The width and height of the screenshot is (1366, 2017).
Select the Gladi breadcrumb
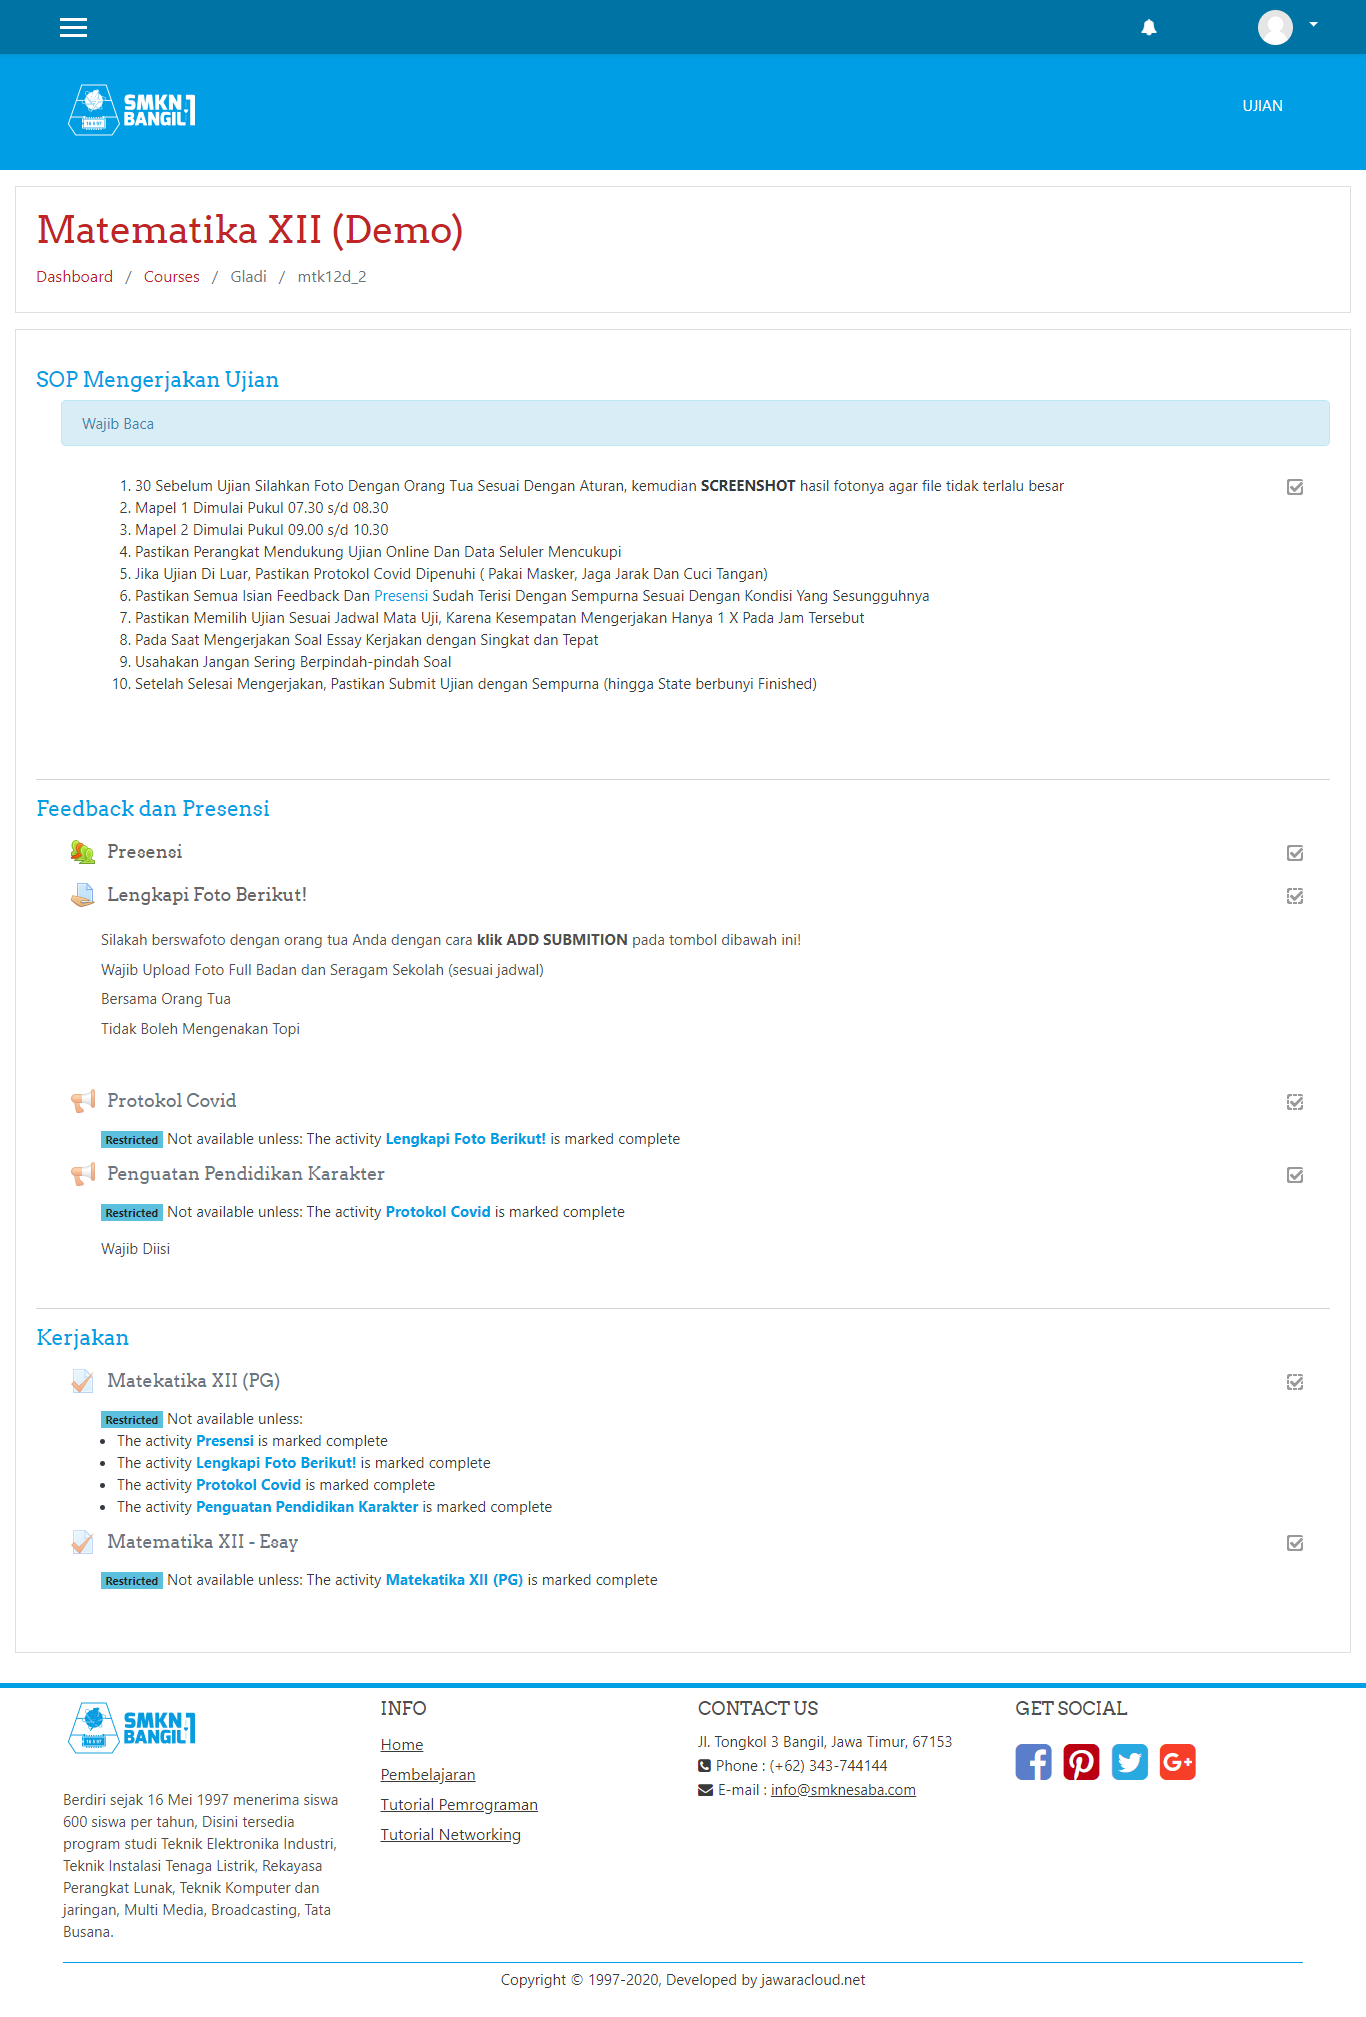[x=248, y=277]
